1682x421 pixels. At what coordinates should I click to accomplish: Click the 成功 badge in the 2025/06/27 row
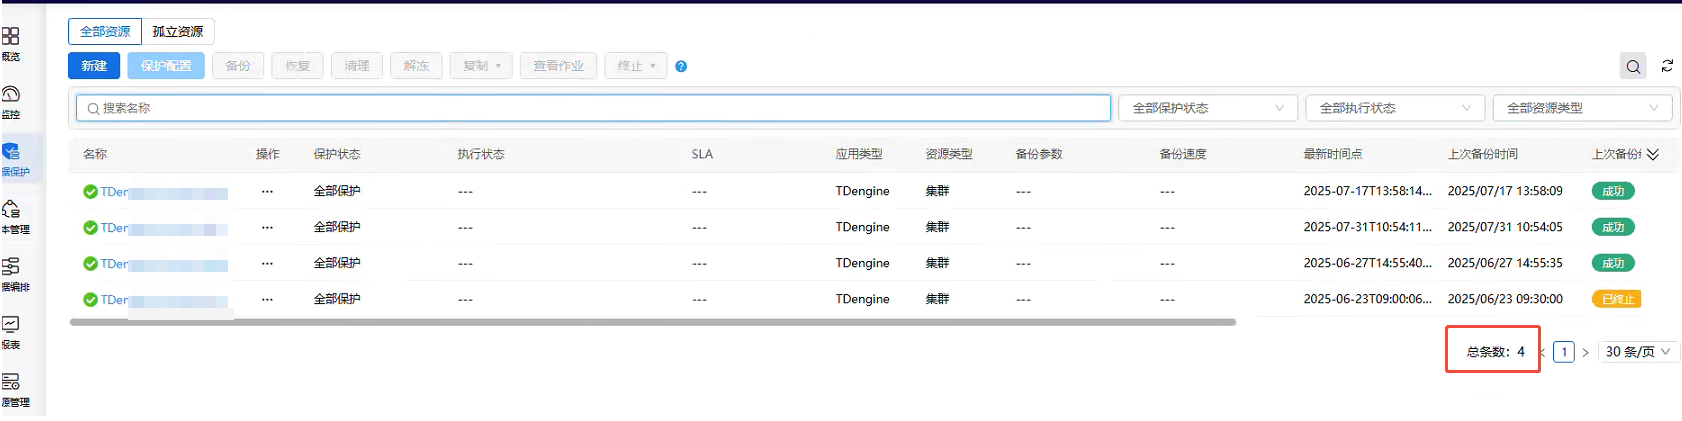tap(1613, 263)
